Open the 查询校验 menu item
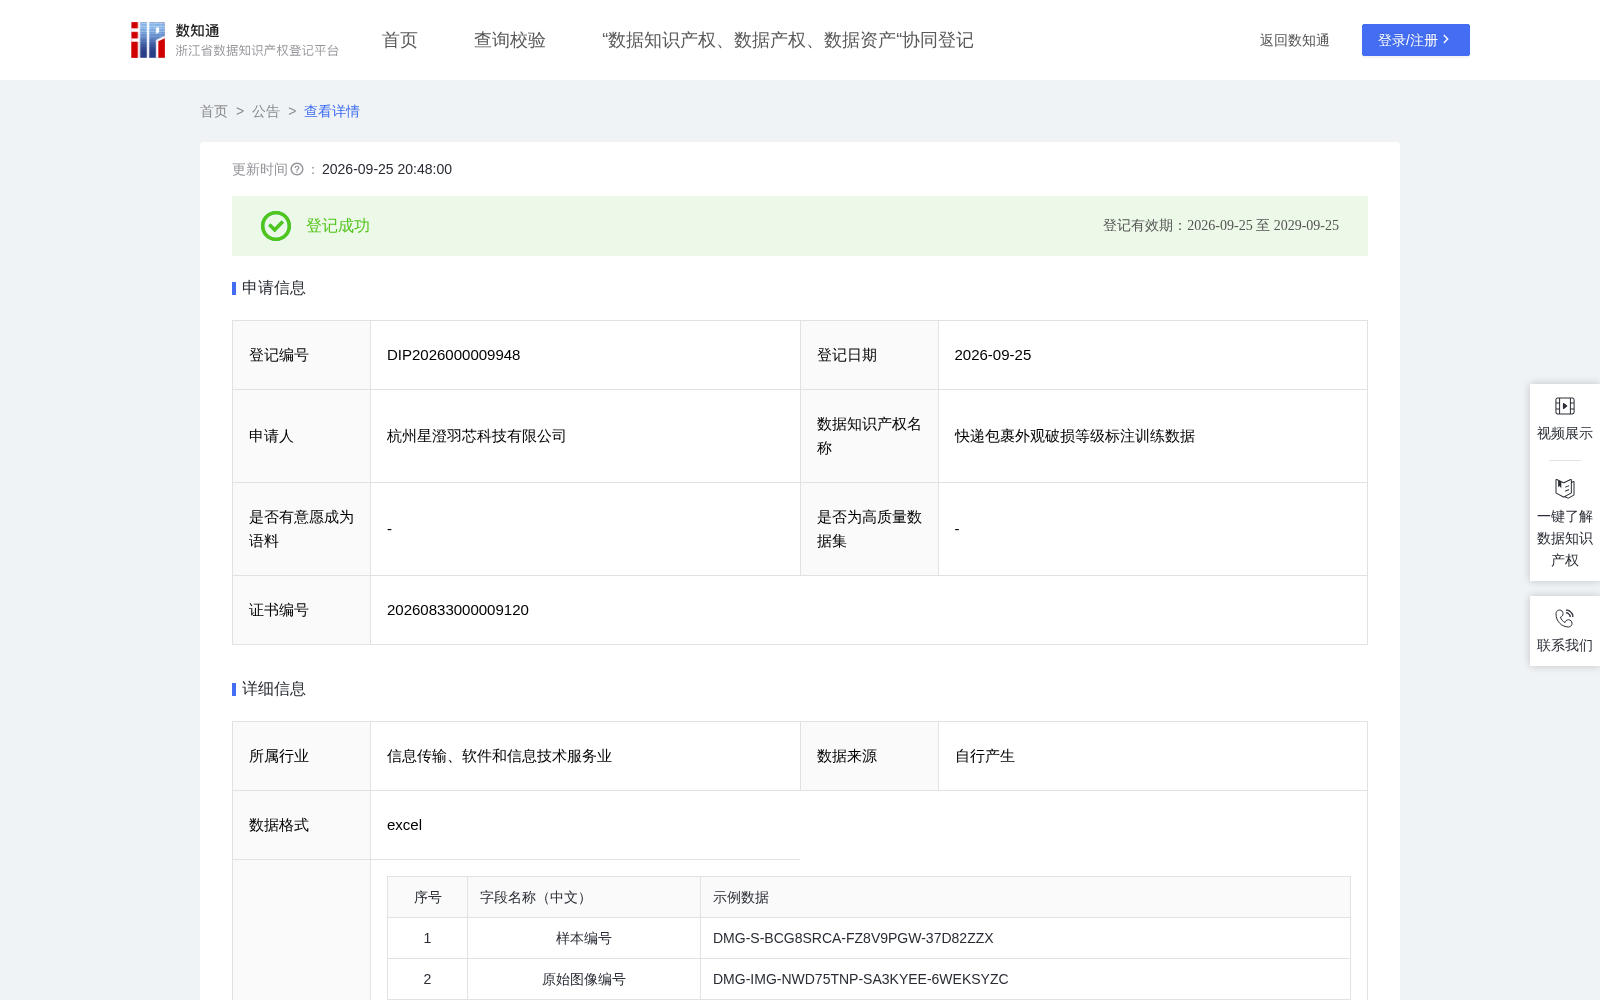 coord(510,40)
